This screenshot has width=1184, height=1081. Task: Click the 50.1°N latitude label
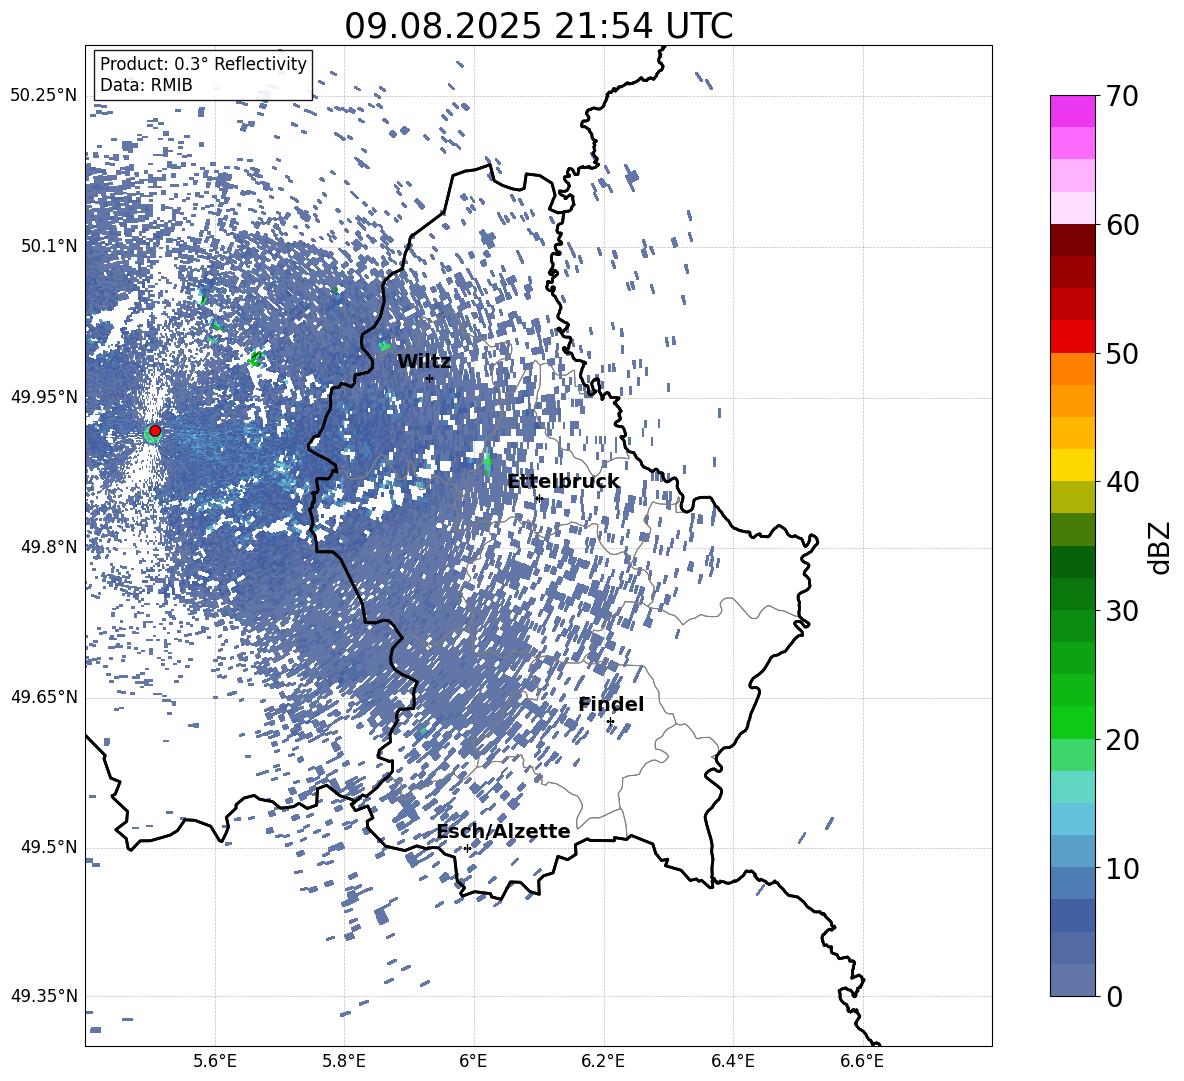(x=49, y=246)
